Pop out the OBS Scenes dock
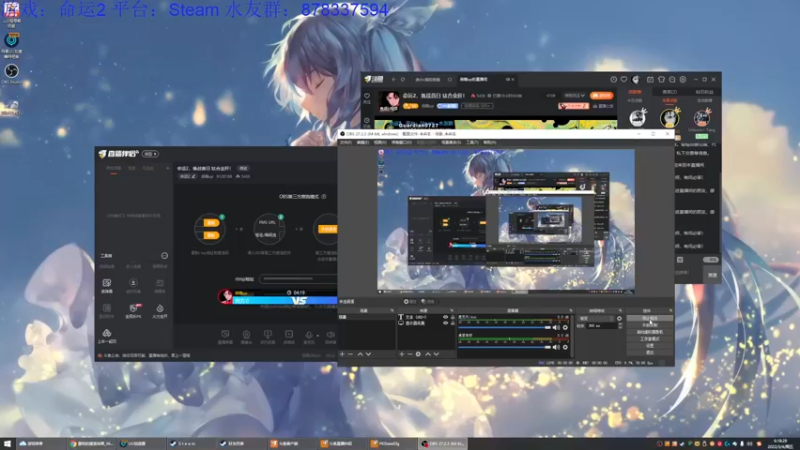The image size is (800, 450). pos(392,310)
